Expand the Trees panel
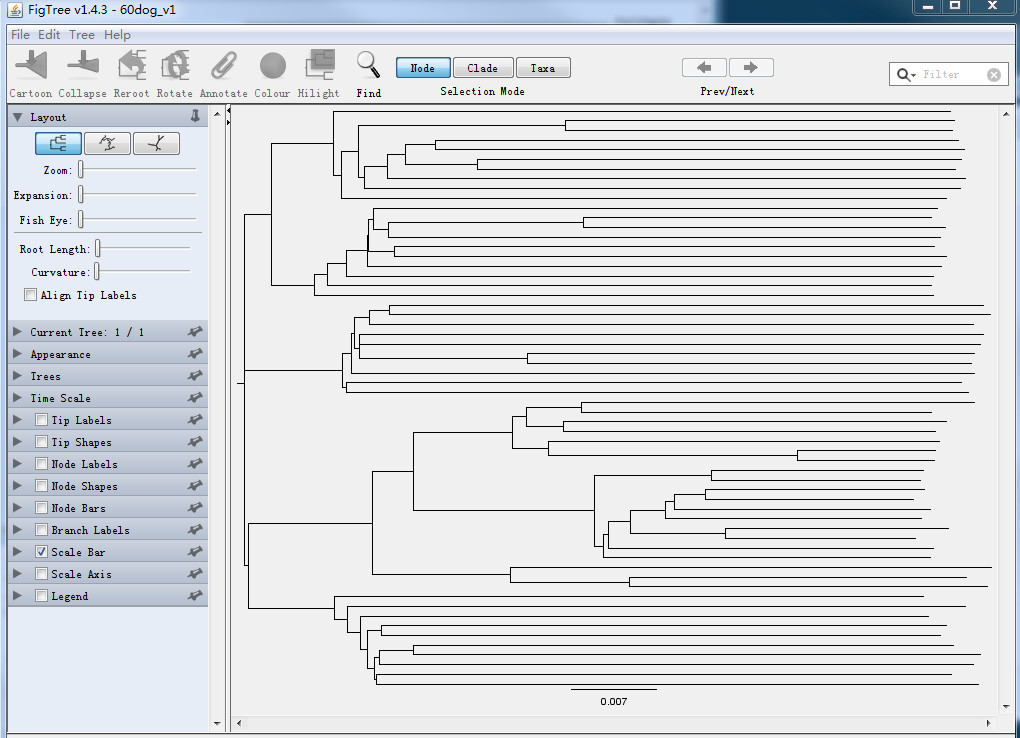This screenshot has height=738, width=1020. pos(18,376)
